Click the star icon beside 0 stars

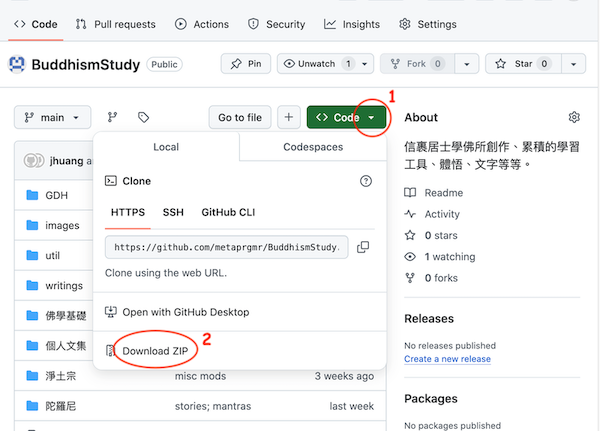410,235
